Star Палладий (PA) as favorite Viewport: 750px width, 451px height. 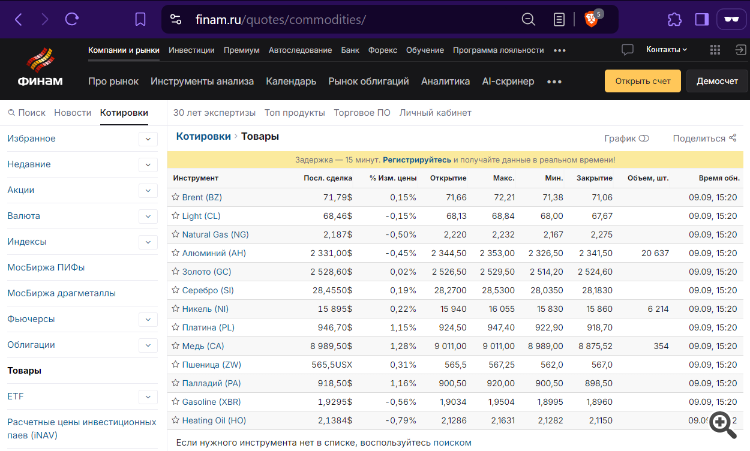click(176, 383)
